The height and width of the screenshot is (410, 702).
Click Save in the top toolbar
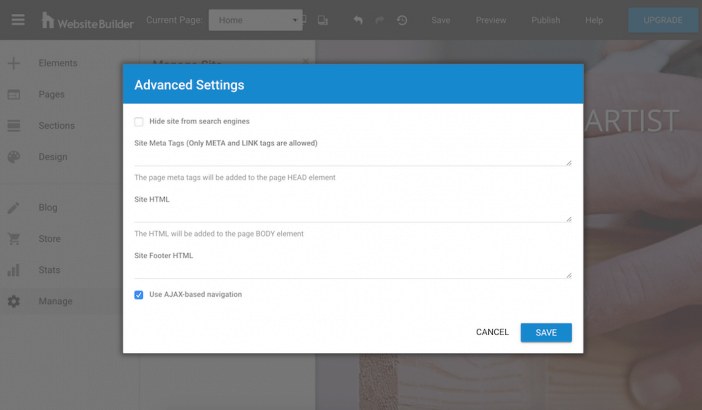click(441, 20)
